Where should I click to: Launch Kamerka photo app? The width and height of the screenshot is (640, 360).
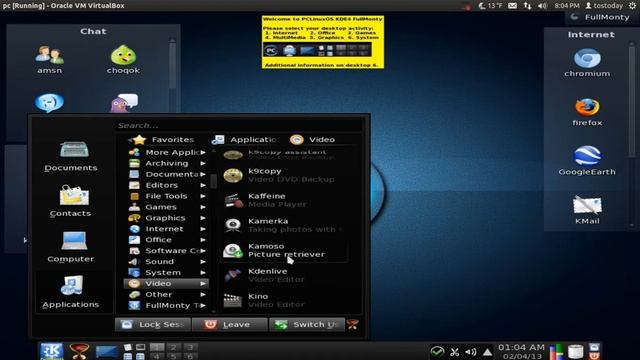(284, 225)
